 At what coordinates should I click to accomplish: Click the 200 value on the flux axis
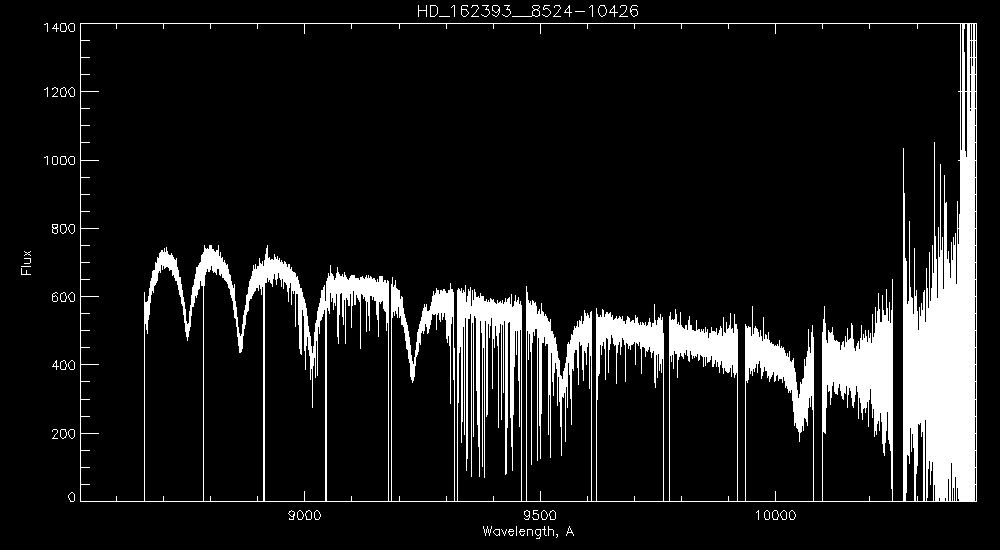point(63,433)
